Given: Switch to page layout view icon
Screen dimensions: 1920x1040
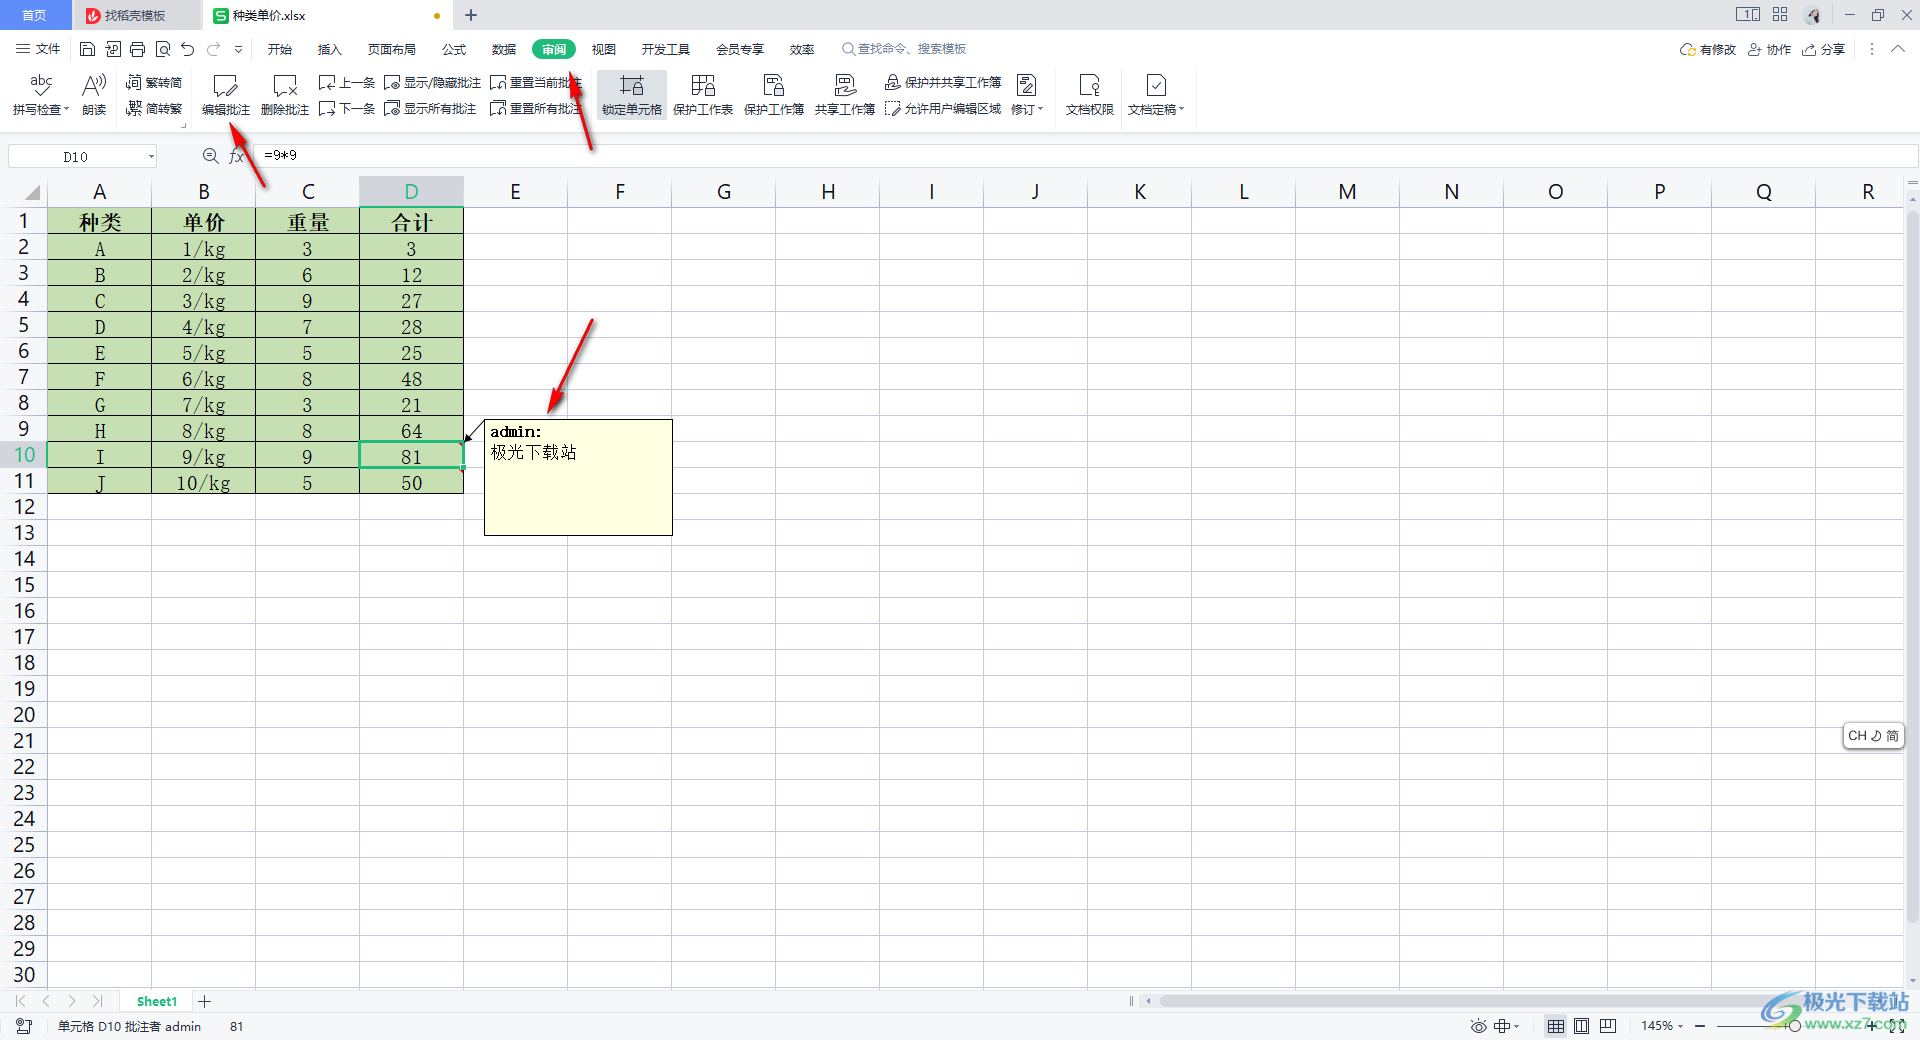Looking at the screenshot, I should pyautogui.click(x=1581, y=1026).
